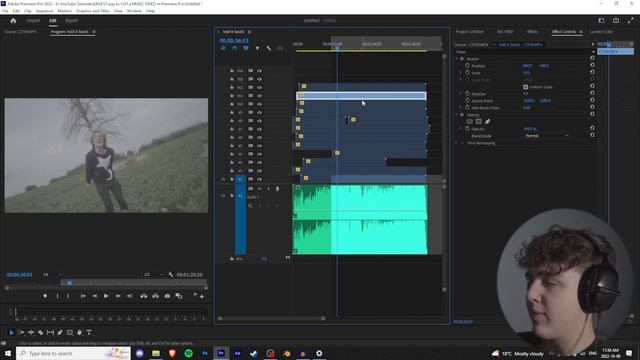Open the Workspaces icon at top right

pos(601,20)
